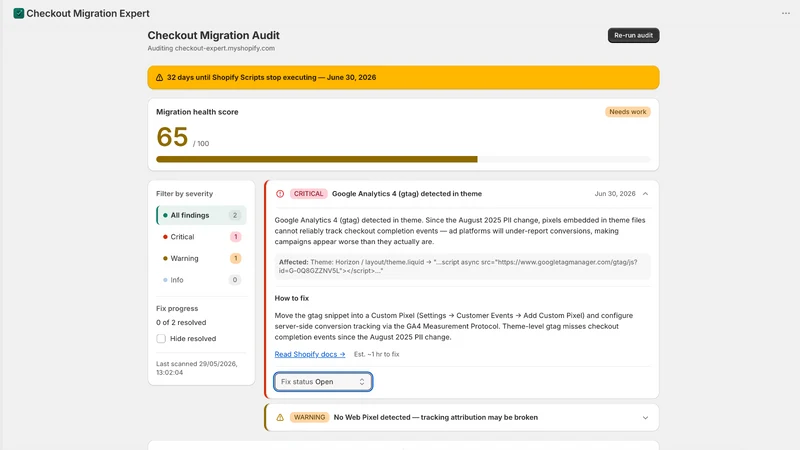Click the warning triangle in the yellow banner

pyautogui.click(x=159, y=78)
